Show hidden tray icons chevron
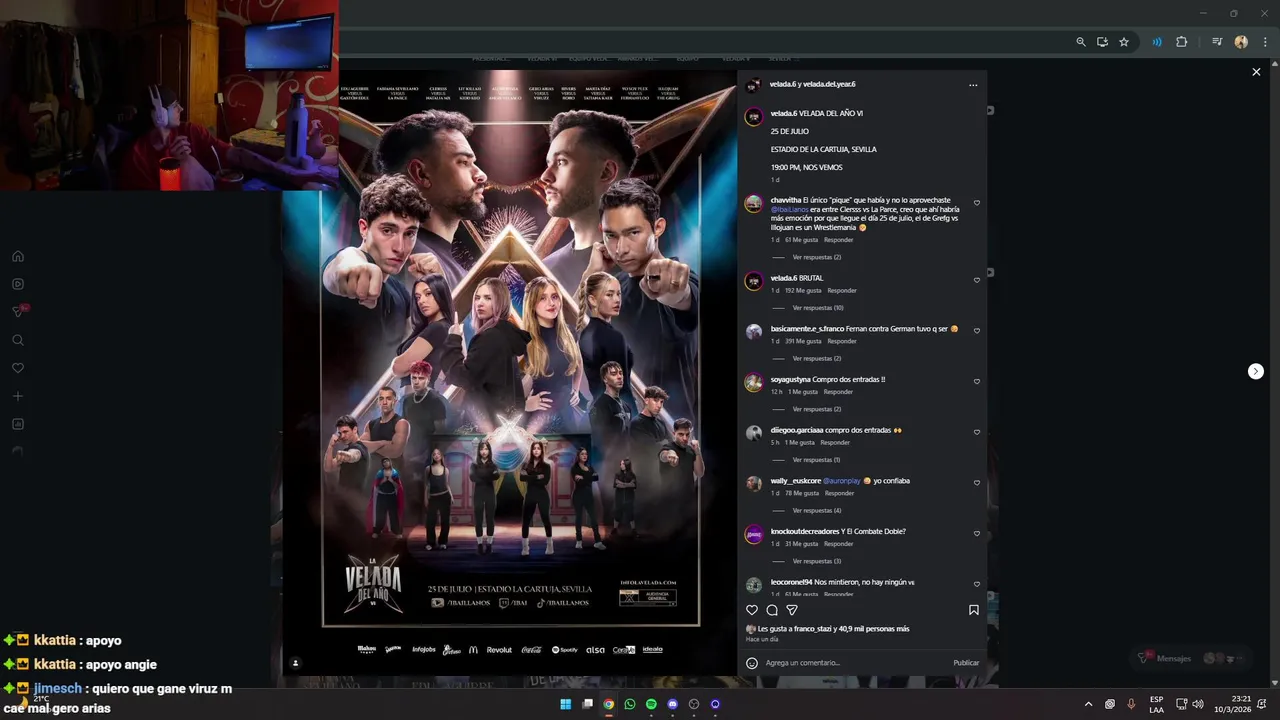This screenshot has height=720, width=1280. [x=1088, y=704]
